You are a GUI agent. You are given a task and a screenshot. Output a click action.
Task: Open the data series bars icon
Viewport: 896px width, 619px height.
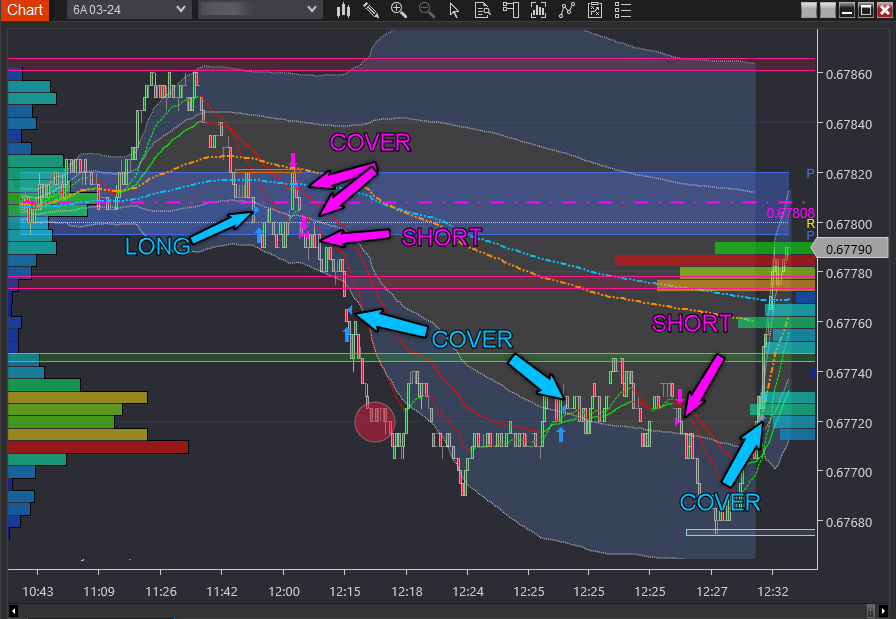click(538, 10)
